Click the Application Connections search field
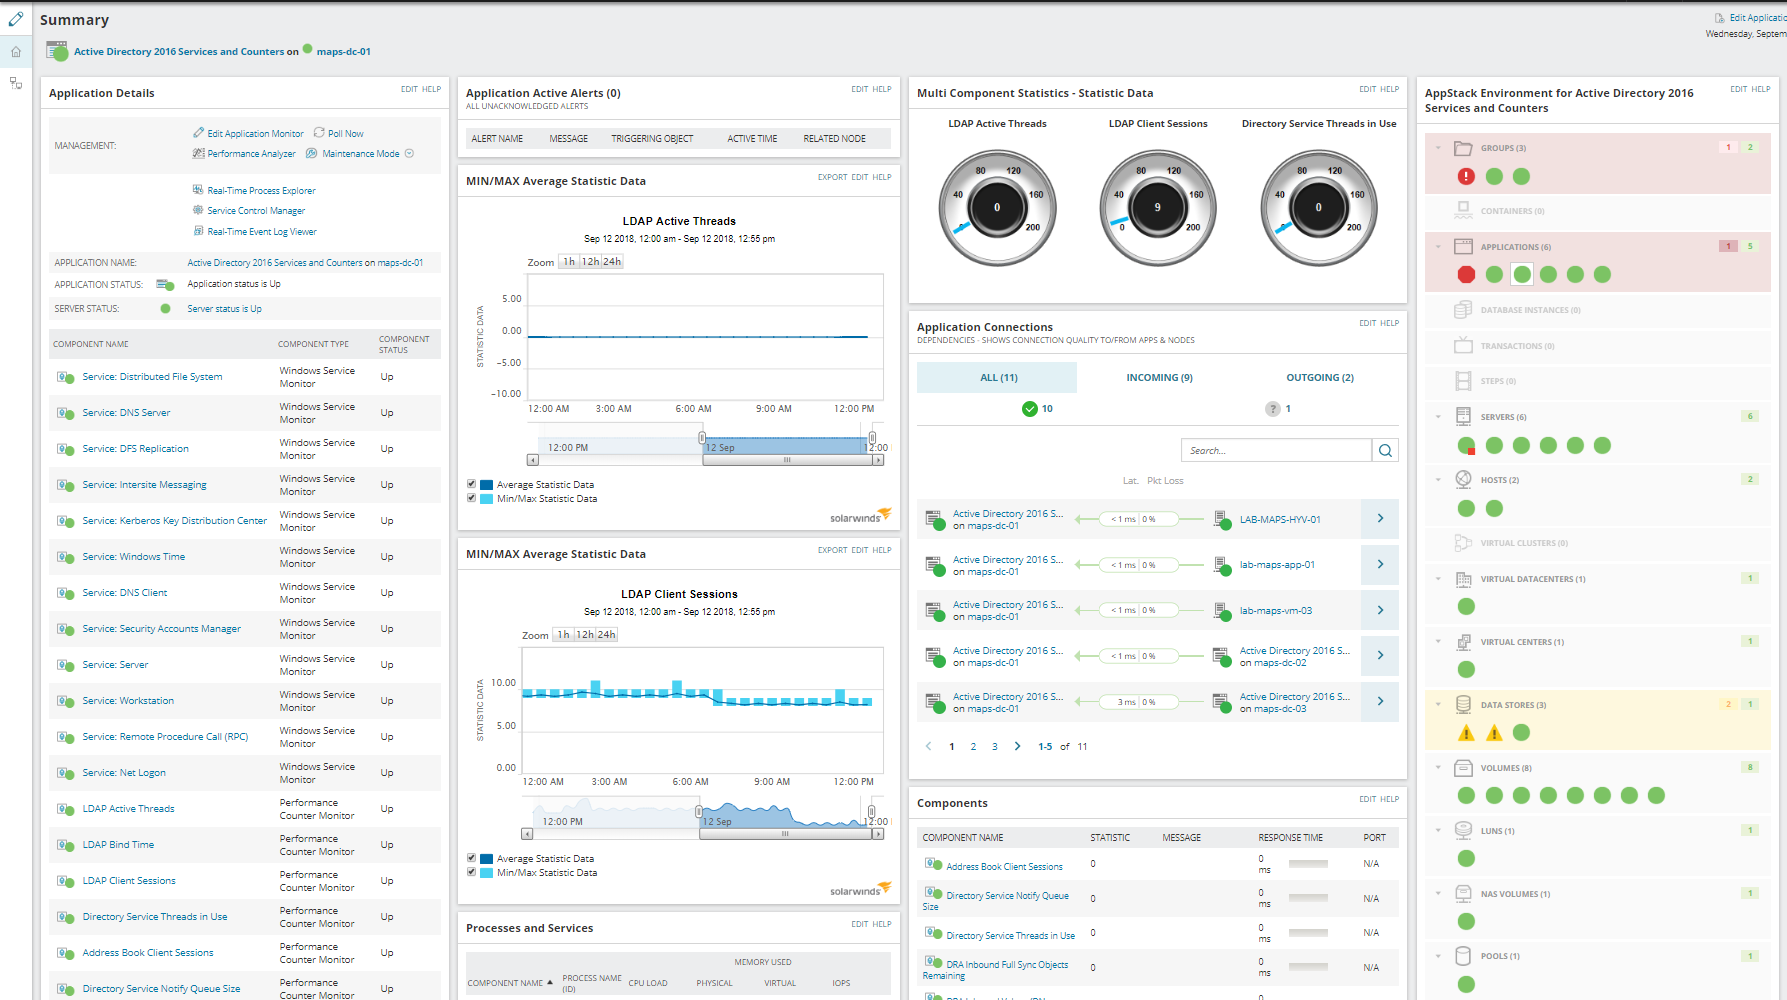 (x=1276, y=451)
